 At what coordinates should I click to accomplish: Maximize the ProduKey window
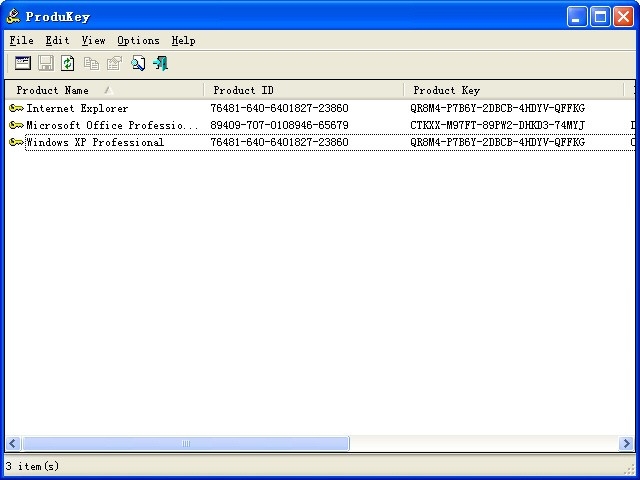[600, 17]
